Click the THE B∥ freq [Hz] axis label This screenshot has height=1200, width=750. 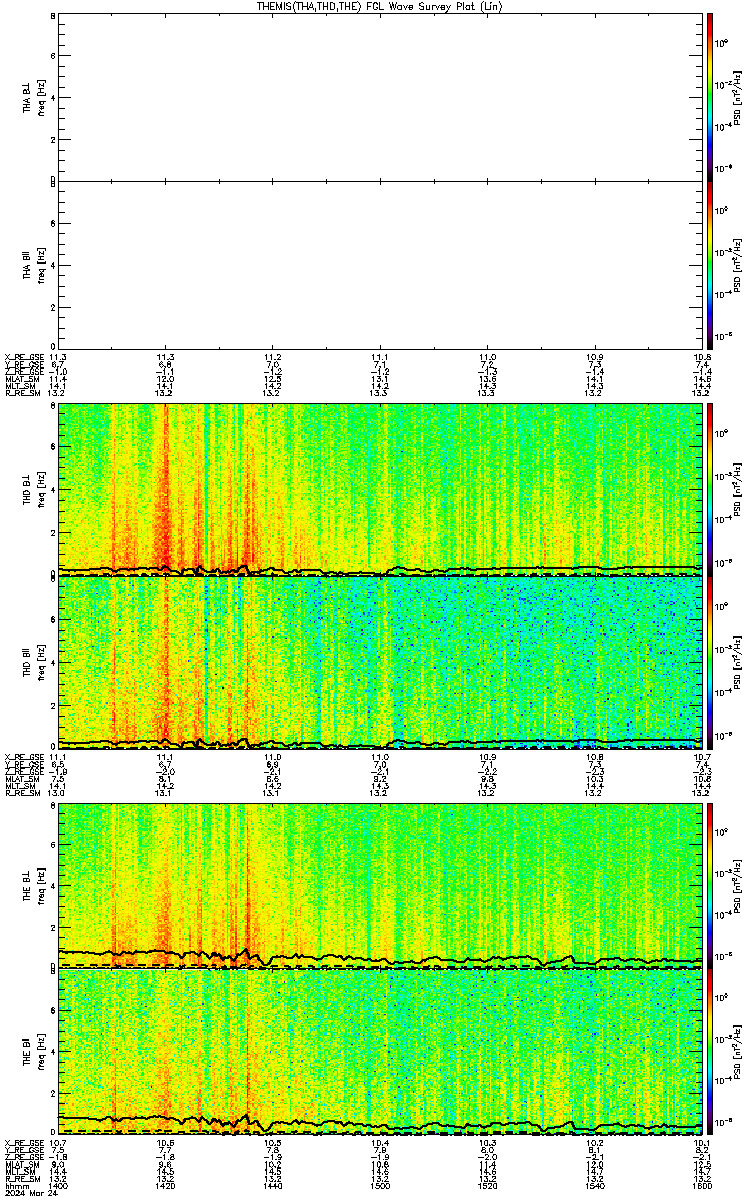pos(41,1053)
